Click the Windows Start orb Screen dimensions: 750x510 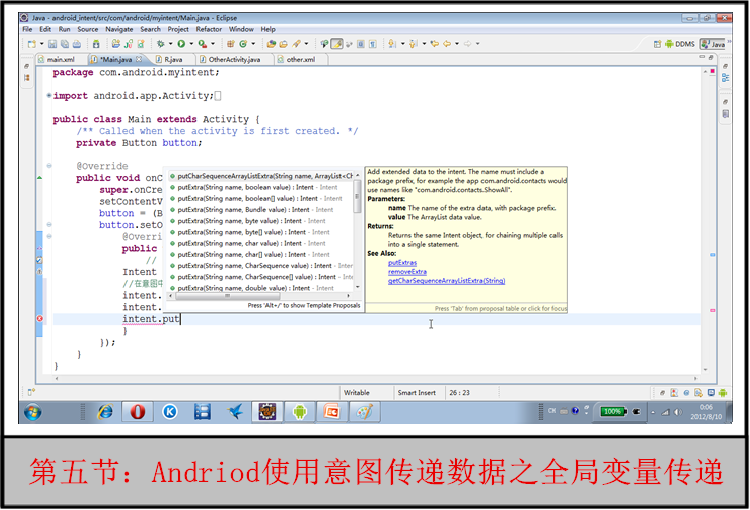(x=33, y=411)
